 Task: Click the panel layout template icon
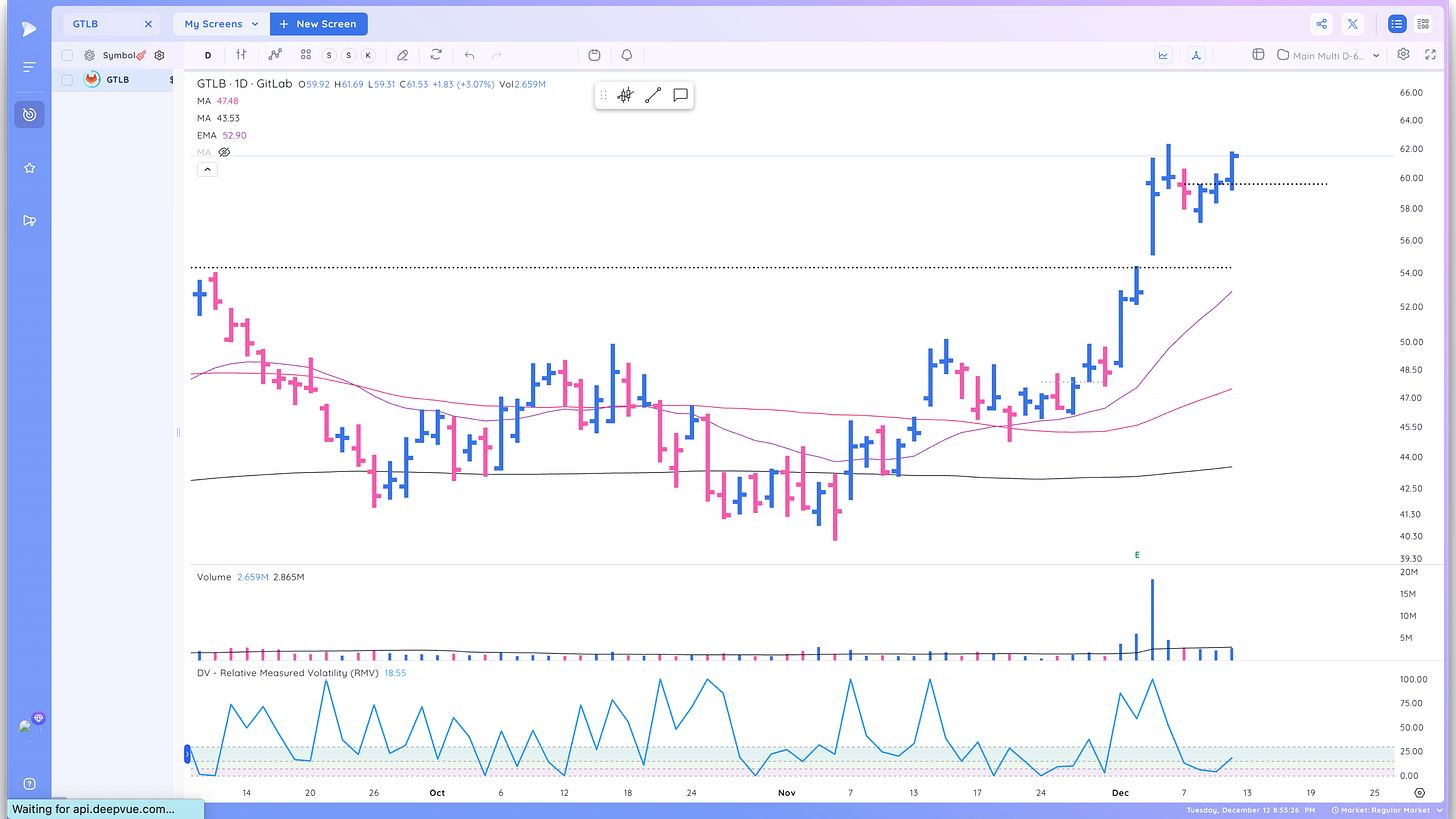tap(1259, 55)
